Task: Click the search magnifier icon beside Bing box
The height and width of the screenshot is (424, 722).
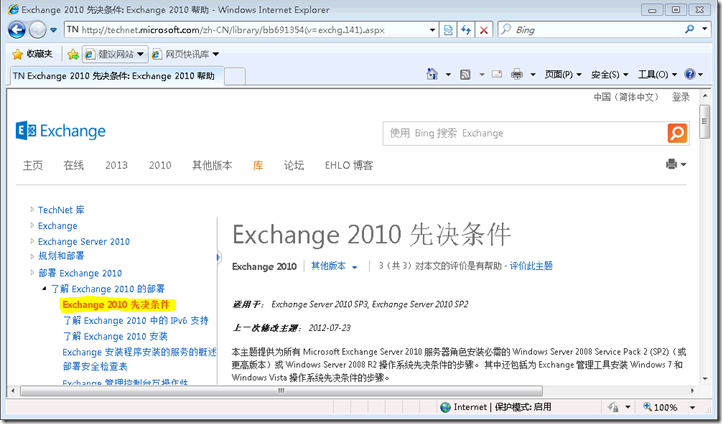Action: [x=689, y=29]
